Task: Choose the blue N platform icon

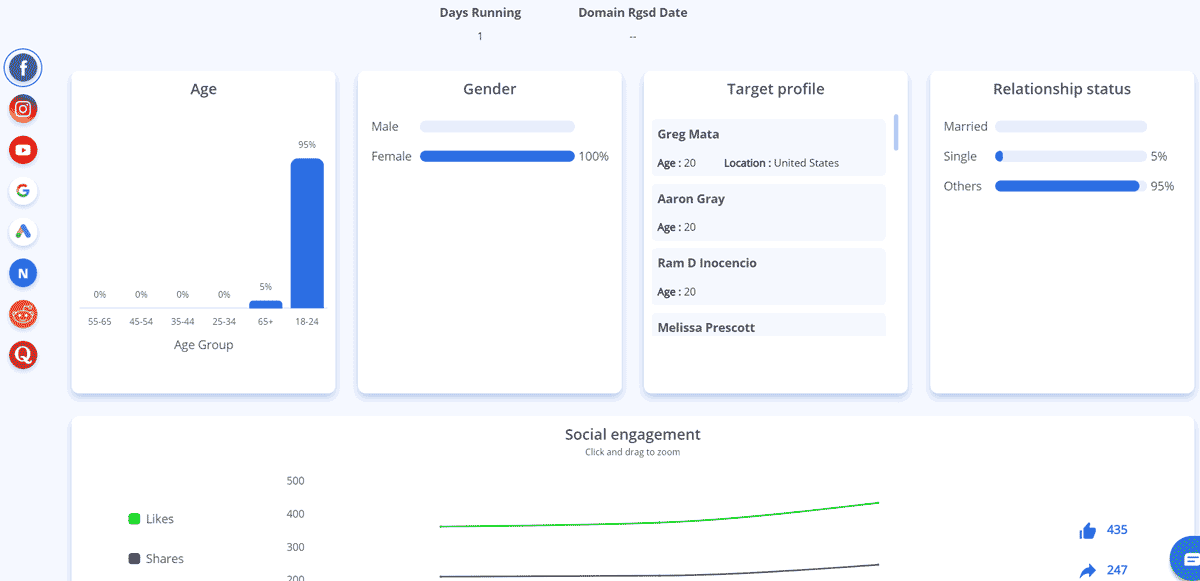Action: click(23, 272)
